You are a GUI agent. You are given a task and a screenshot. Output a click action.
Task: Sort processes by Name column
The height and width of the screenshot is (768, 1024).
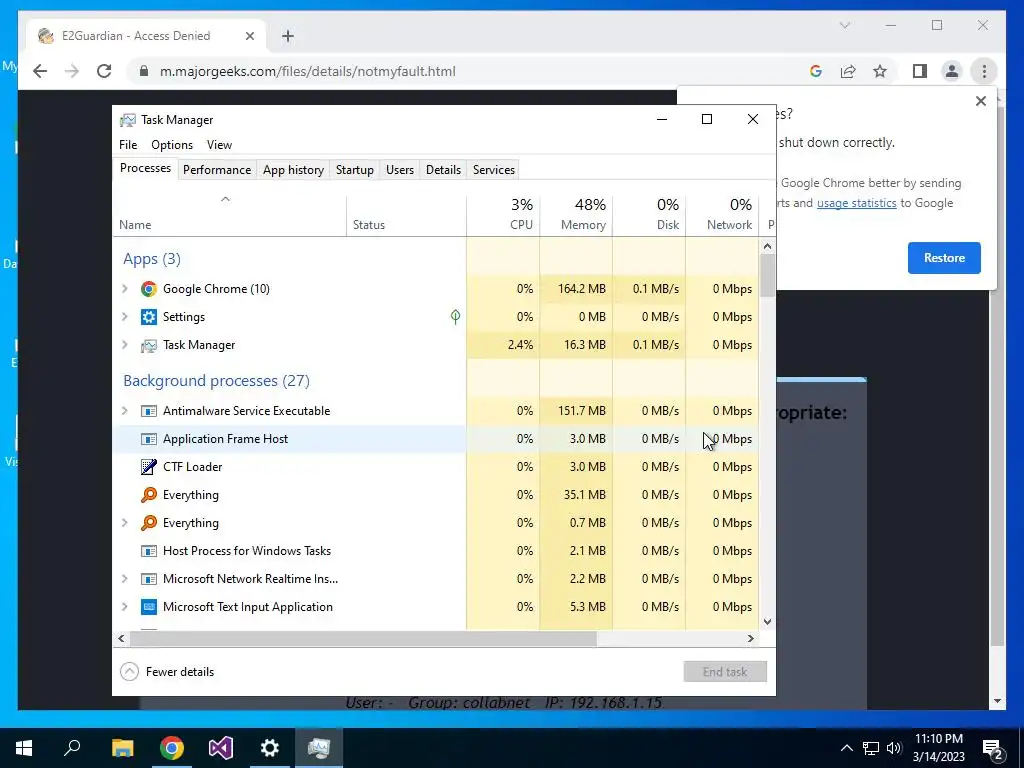[229, 215]
